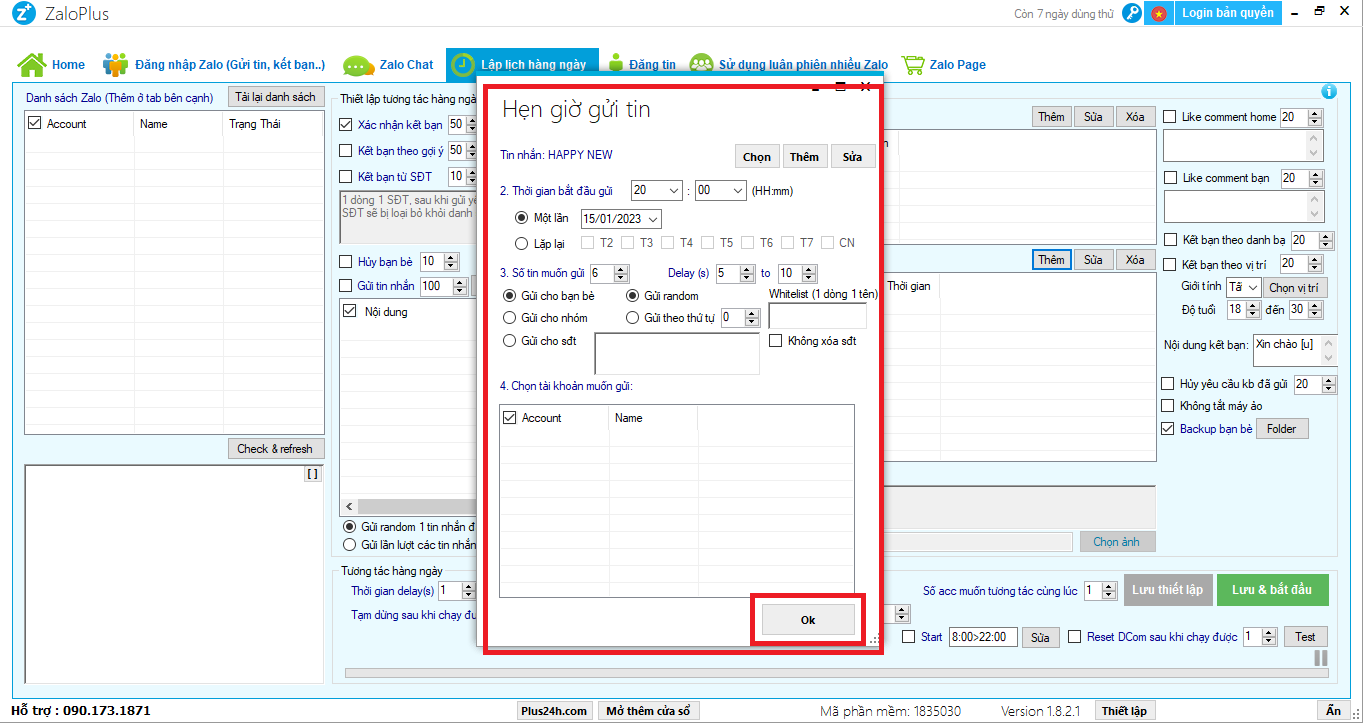Image resolution: width=1363 pixels, height=723 pixels.
Task: Click Tải lại danh sách button
Action: pos(276,97)
